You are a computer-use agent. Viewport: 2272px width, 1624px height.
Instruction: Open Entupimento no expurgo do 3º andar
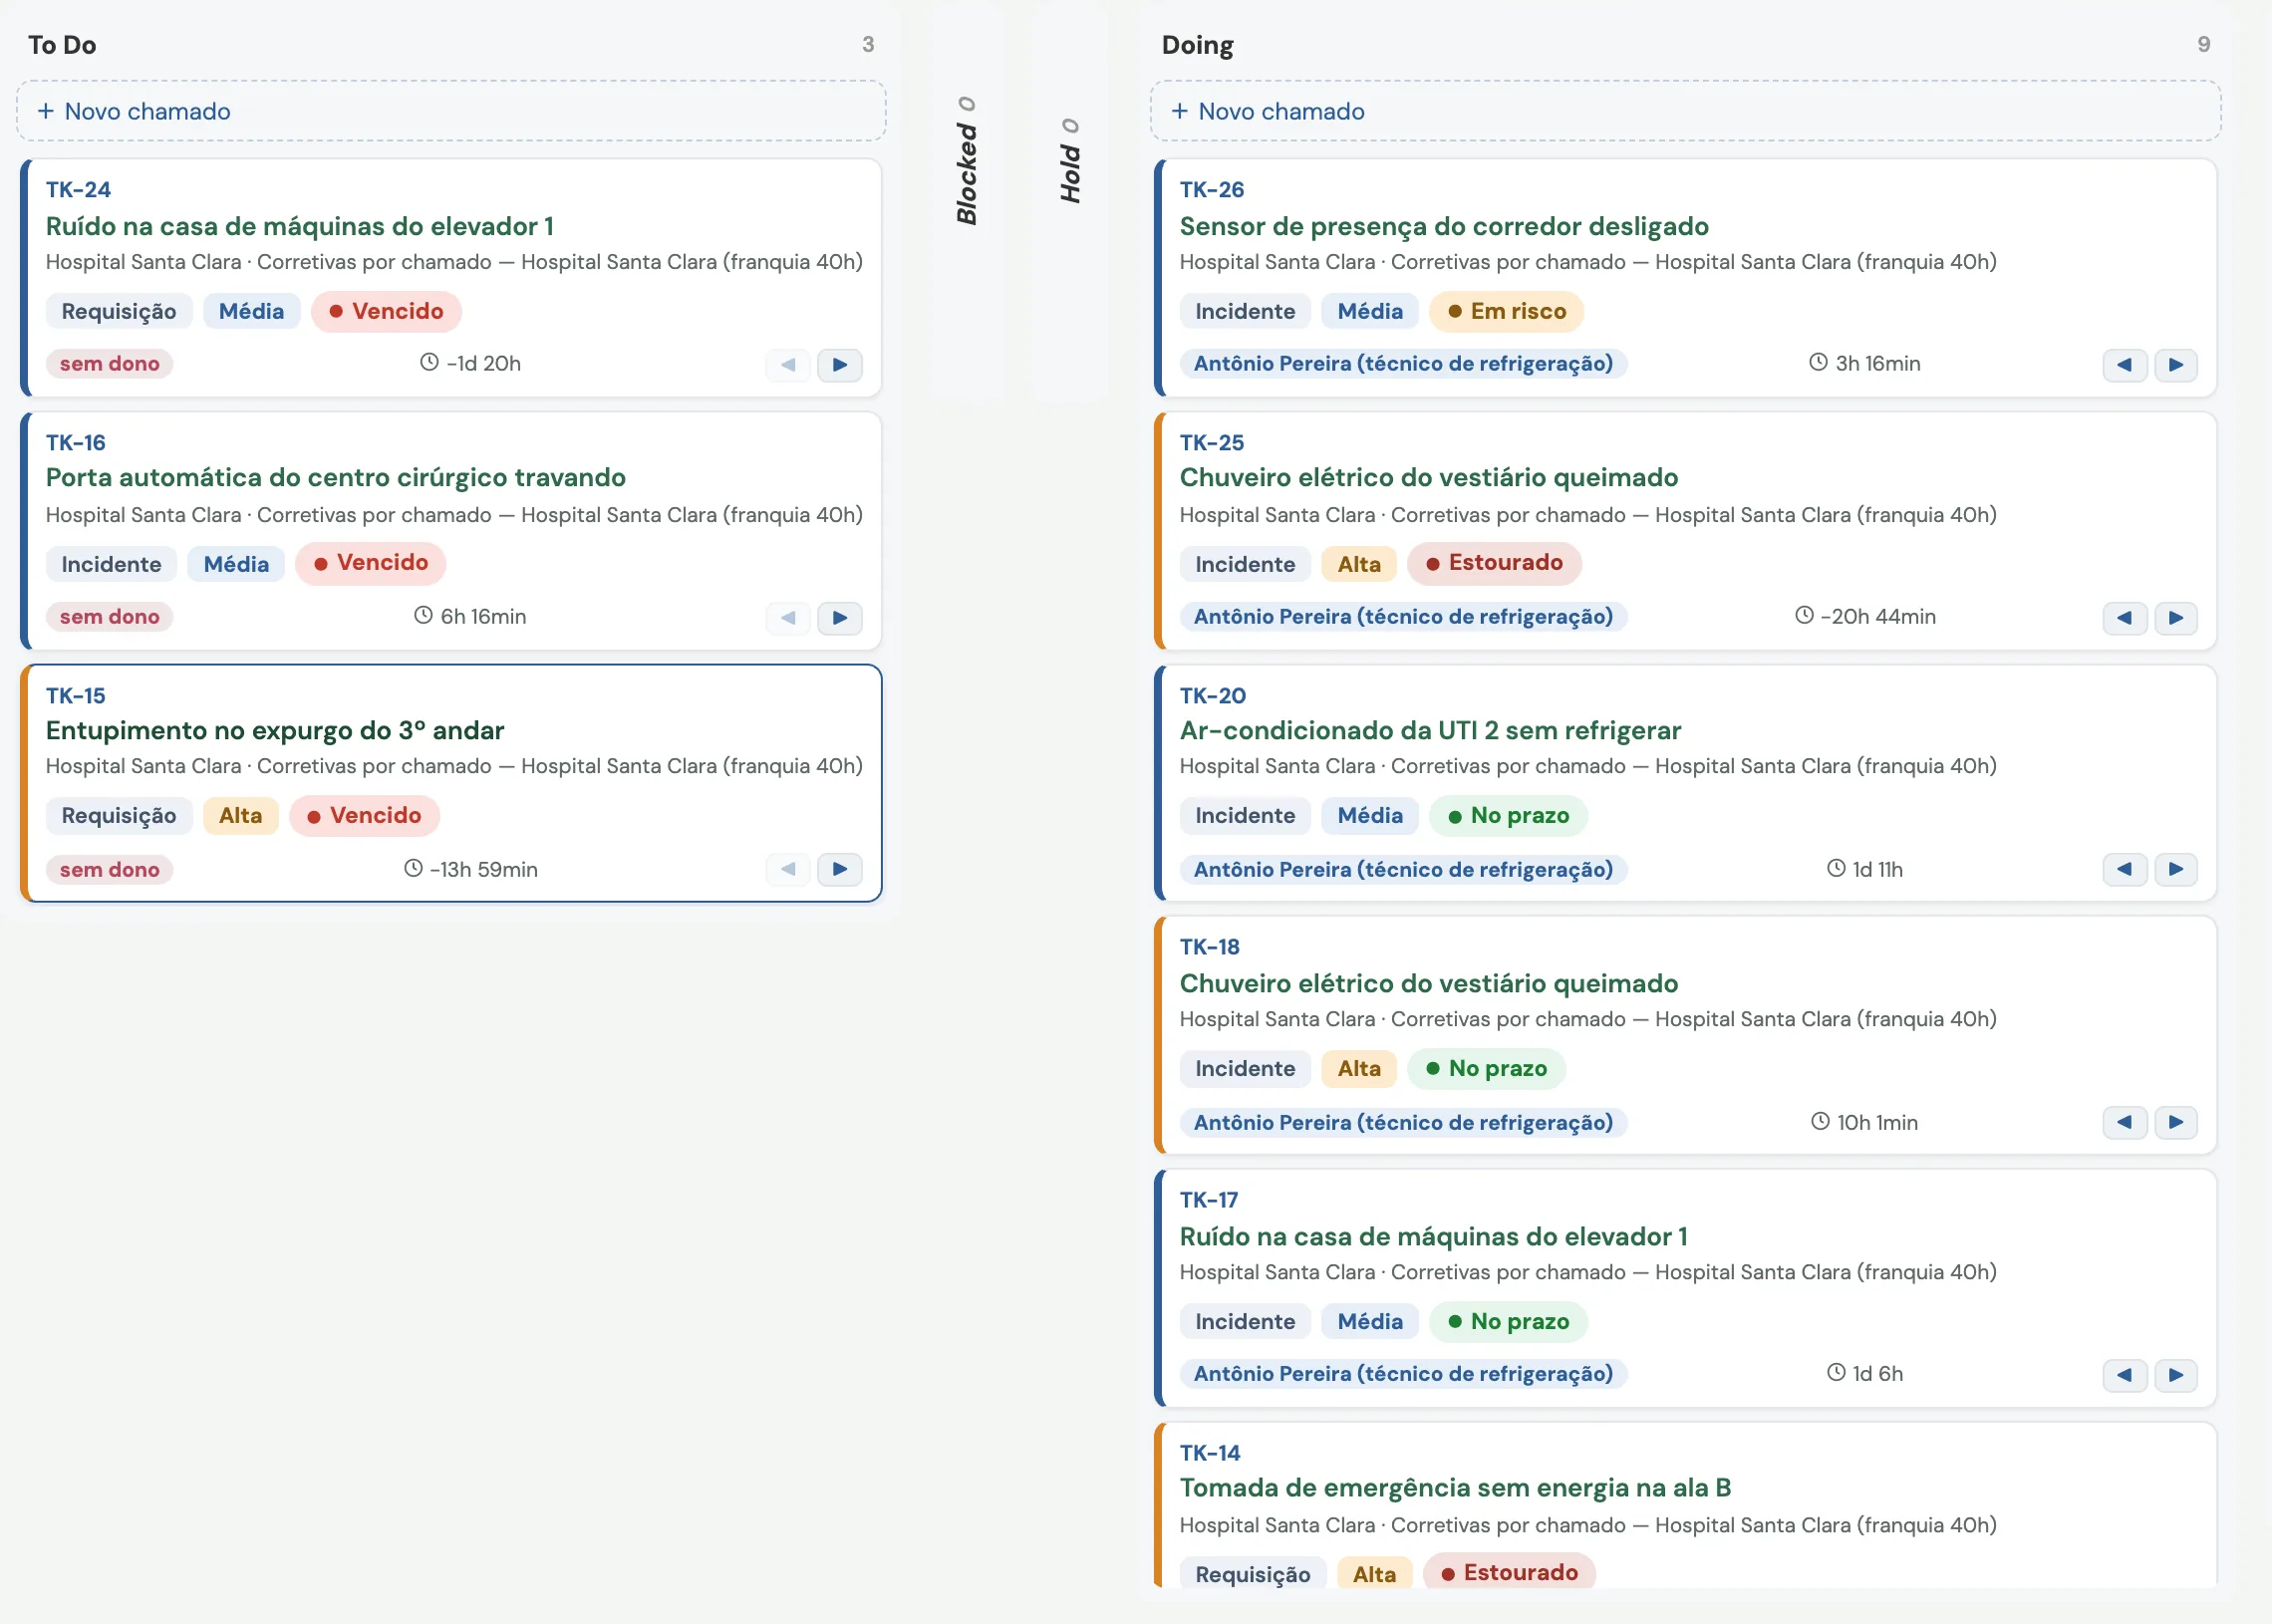(x=275, y=730)
